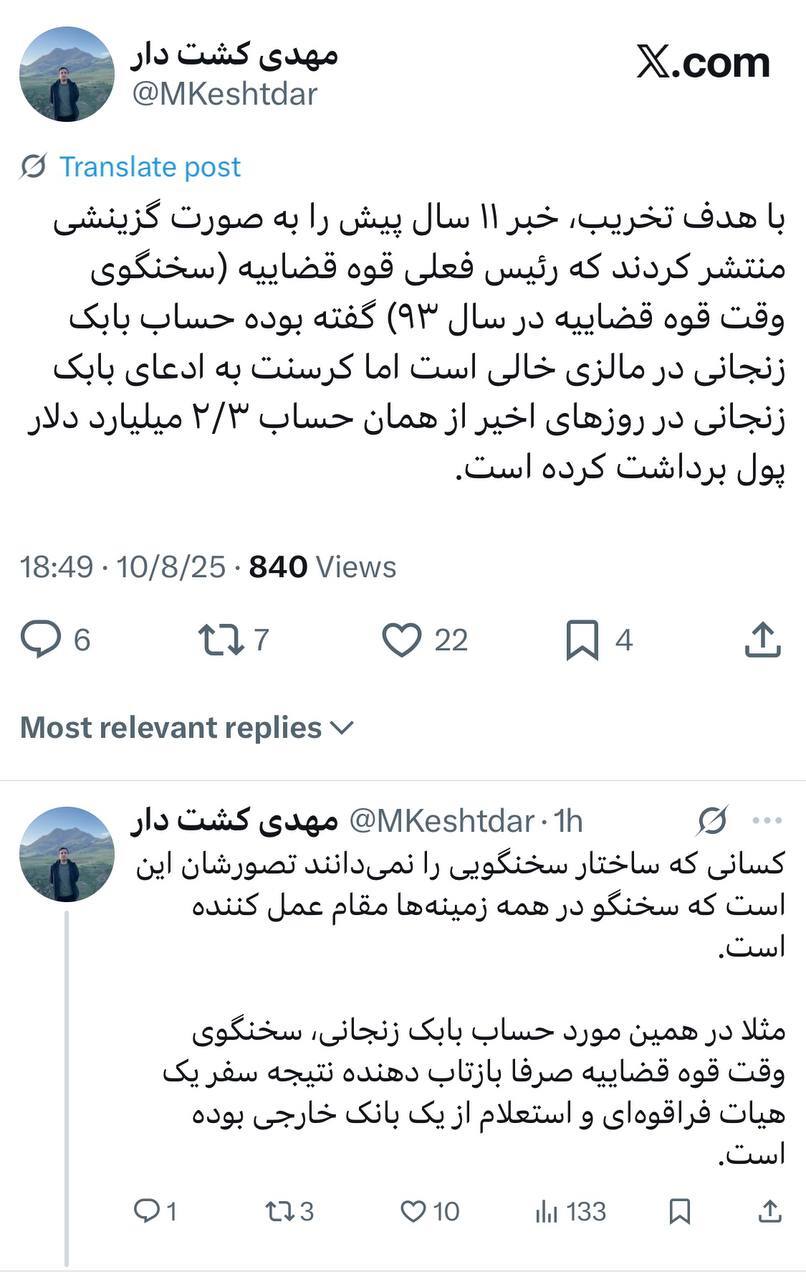Viewport: 806px width, 1280px height.
Task: Open the replies sort order selector
Action: point(343,728)
